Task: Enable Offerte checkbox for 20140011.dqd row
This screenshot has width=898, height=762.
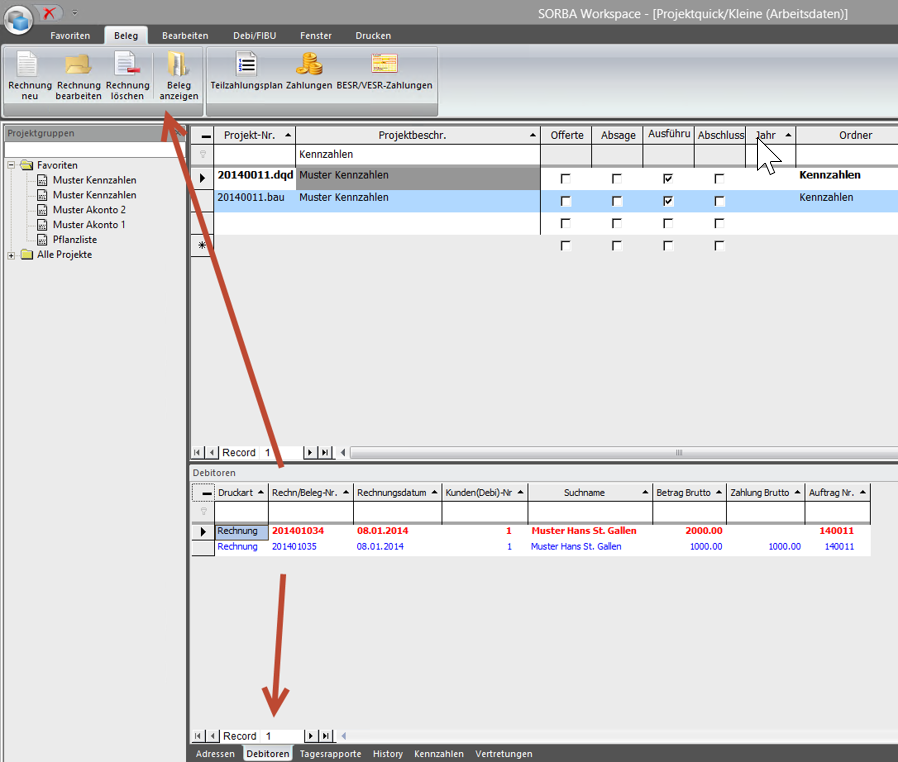Action: (x=566, y=178)
